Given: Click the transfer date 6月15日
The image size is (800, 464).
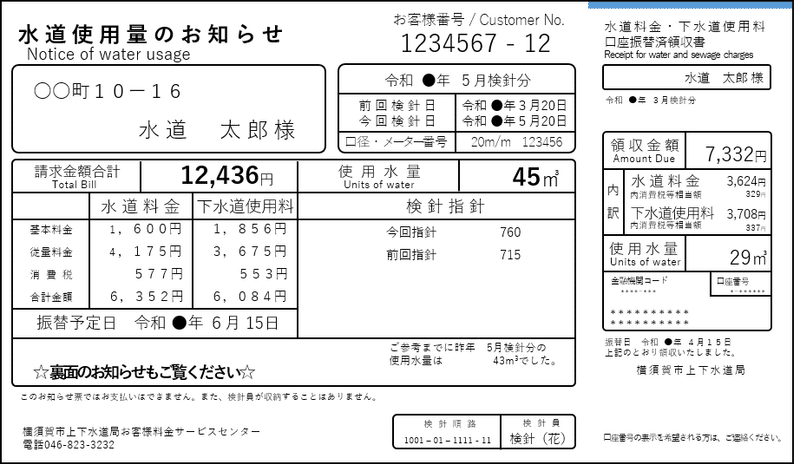Looking at the screenshot, I should [207, 323].
